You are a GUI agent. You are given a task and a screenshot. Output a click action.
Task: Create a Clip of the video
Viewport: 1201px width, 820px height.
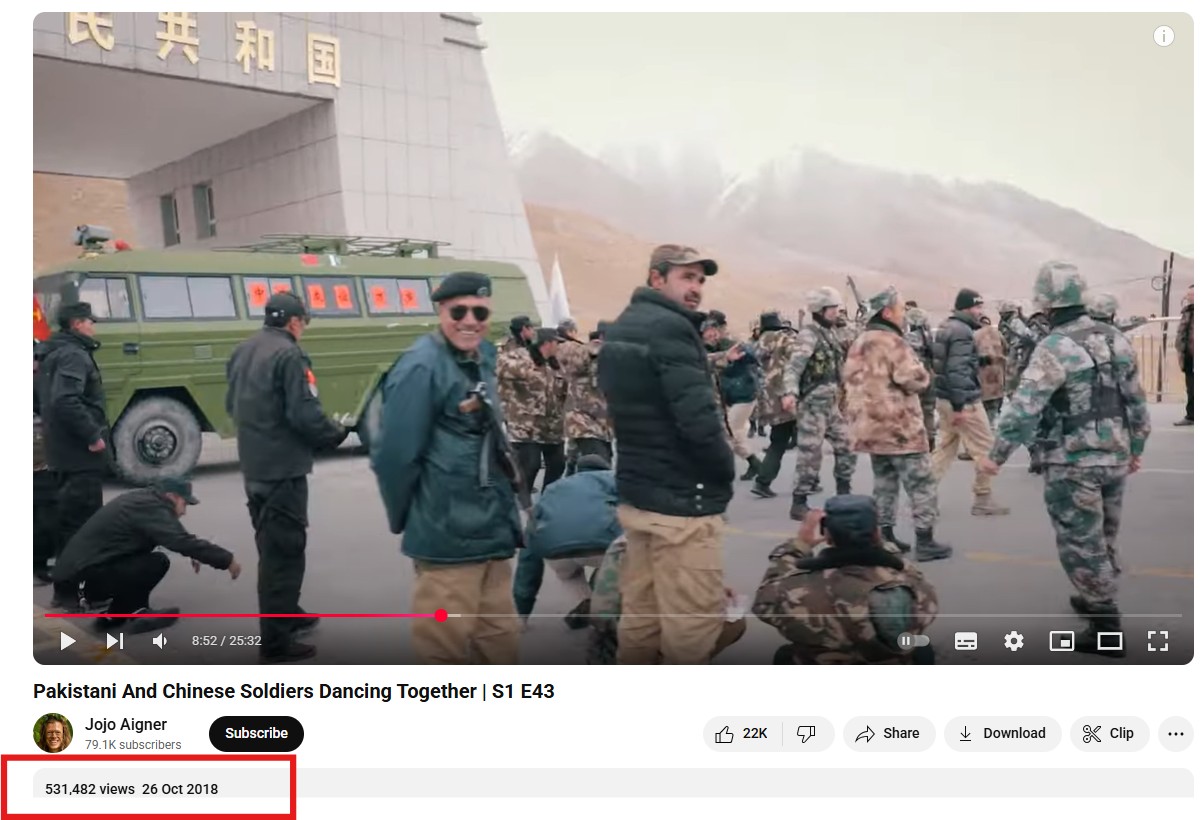(1110, 734)
